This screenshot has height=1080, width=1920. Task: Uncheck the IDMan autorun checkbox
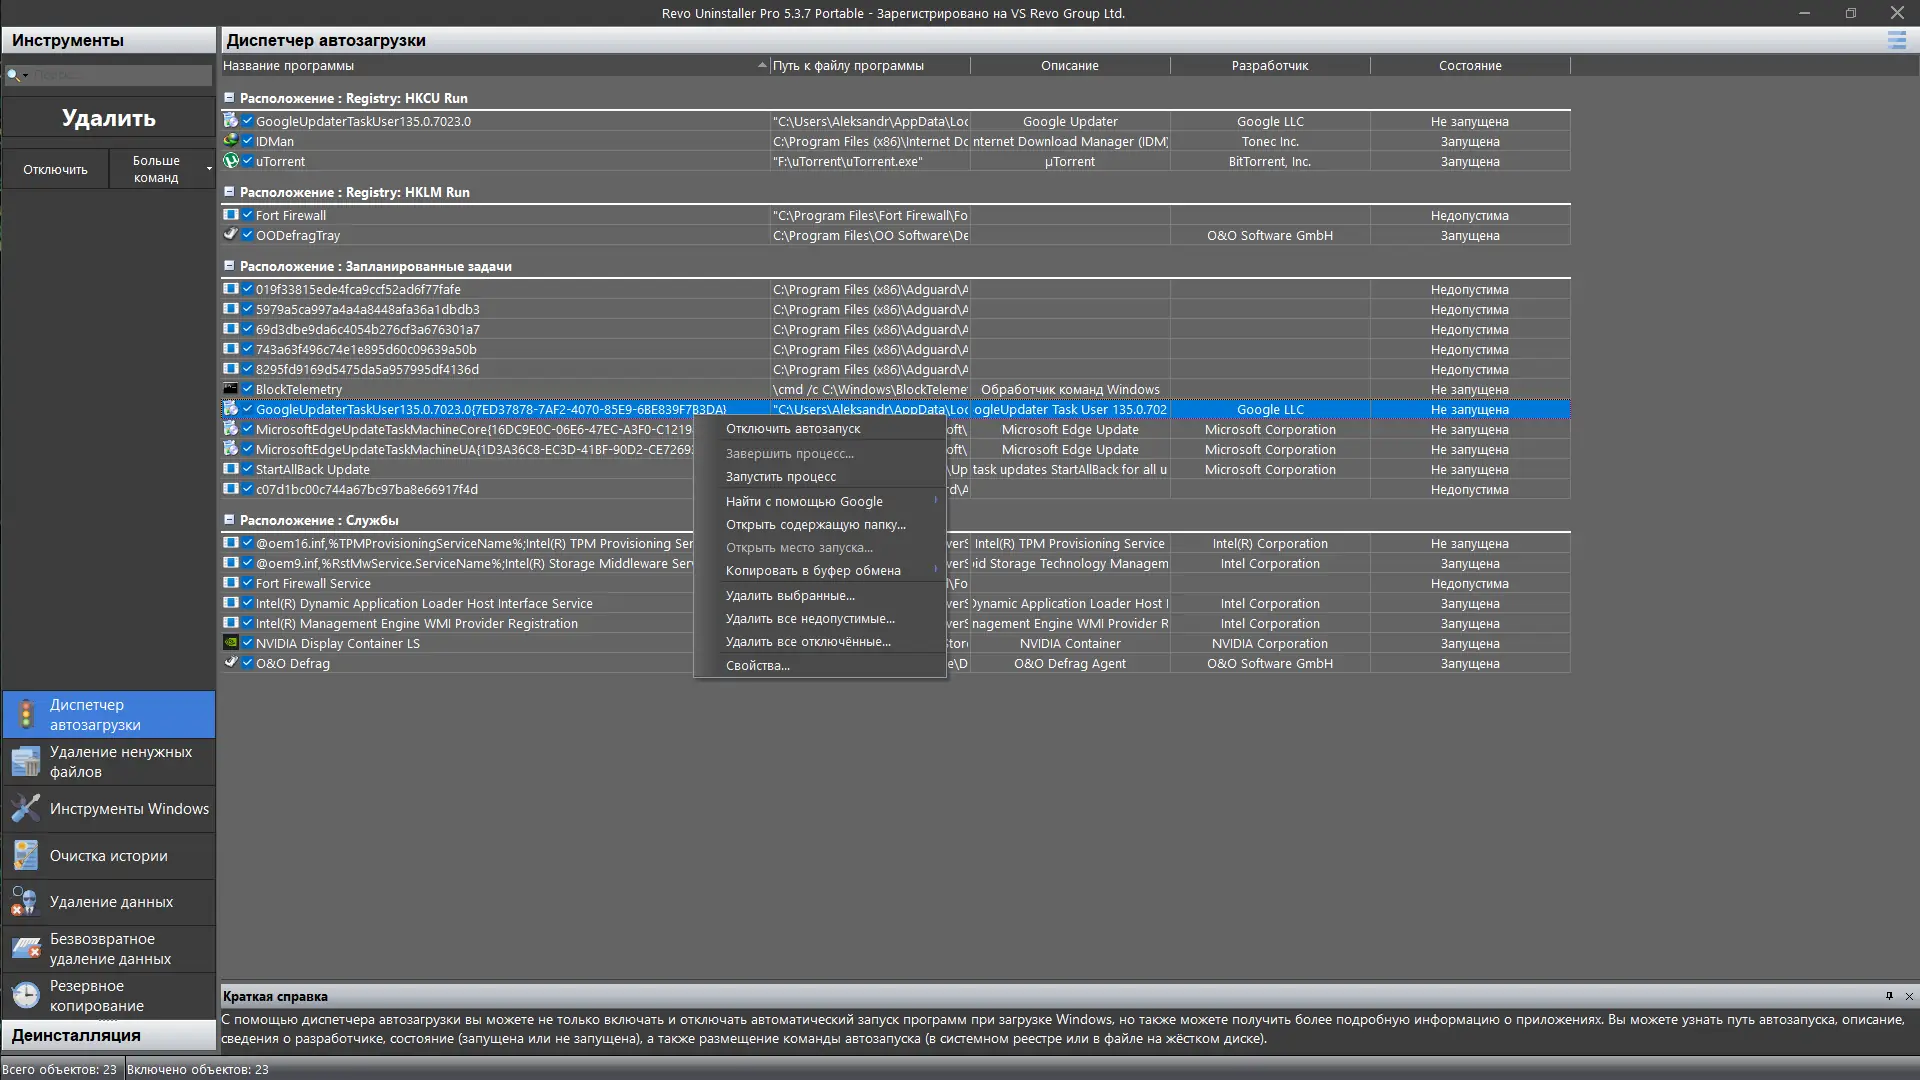(247, 141)
